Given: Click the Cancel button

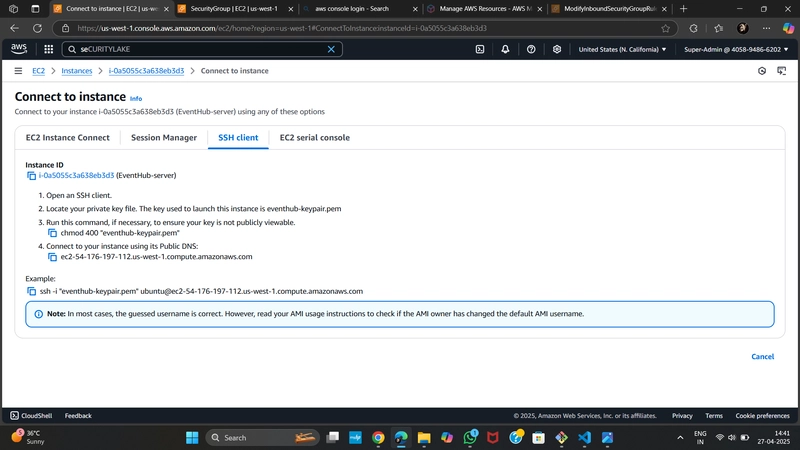Looking at the screenshot, I should coord(762,357).
